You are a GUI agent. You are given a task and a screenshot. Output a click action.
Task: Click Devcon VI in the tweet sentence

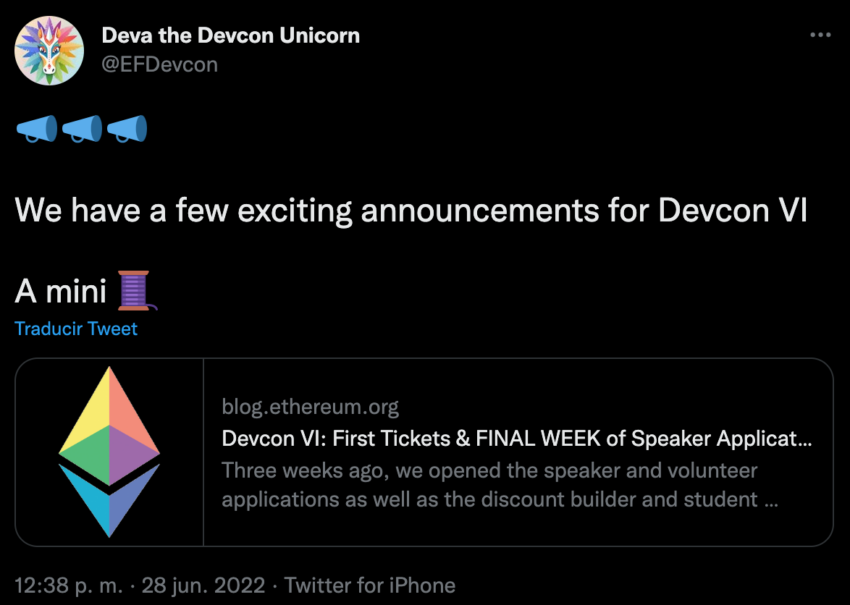click(733, 210)
